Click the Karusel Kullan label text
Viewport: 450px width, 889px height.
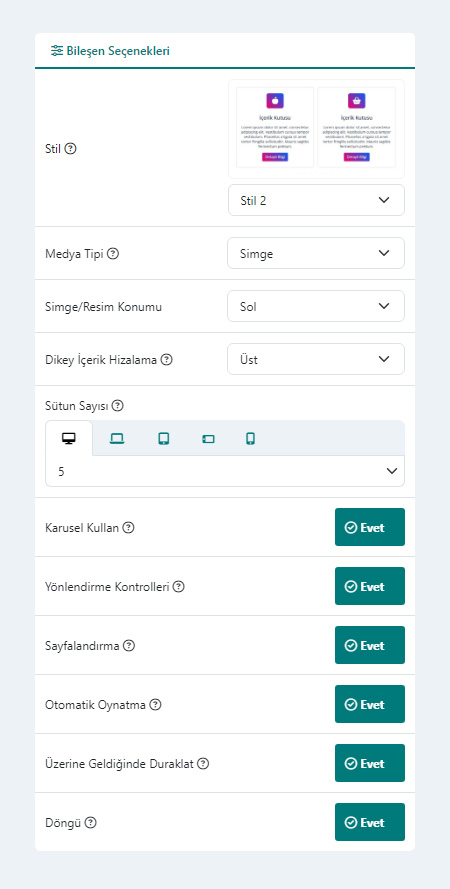coord(82,528)
